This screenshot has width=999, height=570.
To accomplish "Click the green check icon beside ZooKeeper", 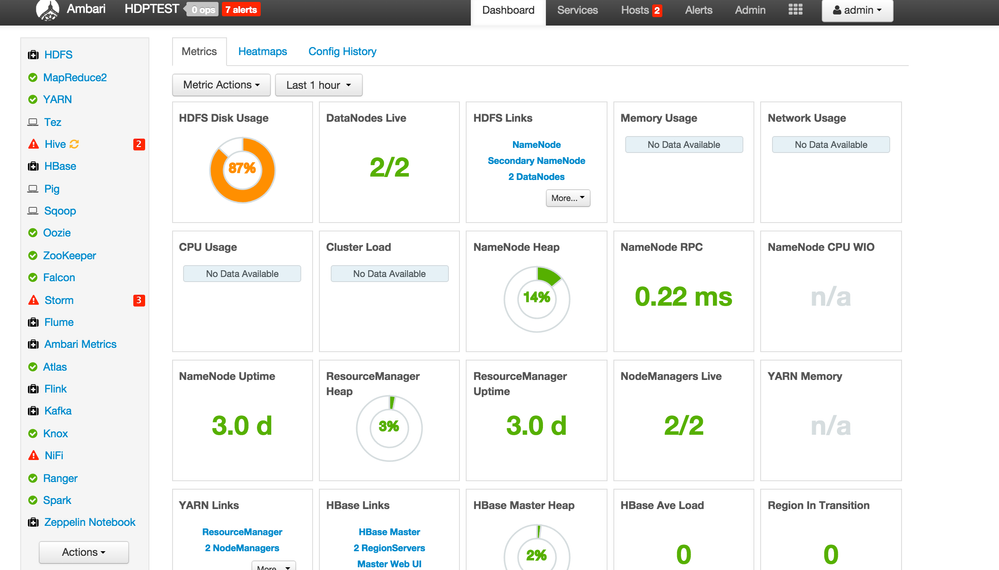I will 32,255.
